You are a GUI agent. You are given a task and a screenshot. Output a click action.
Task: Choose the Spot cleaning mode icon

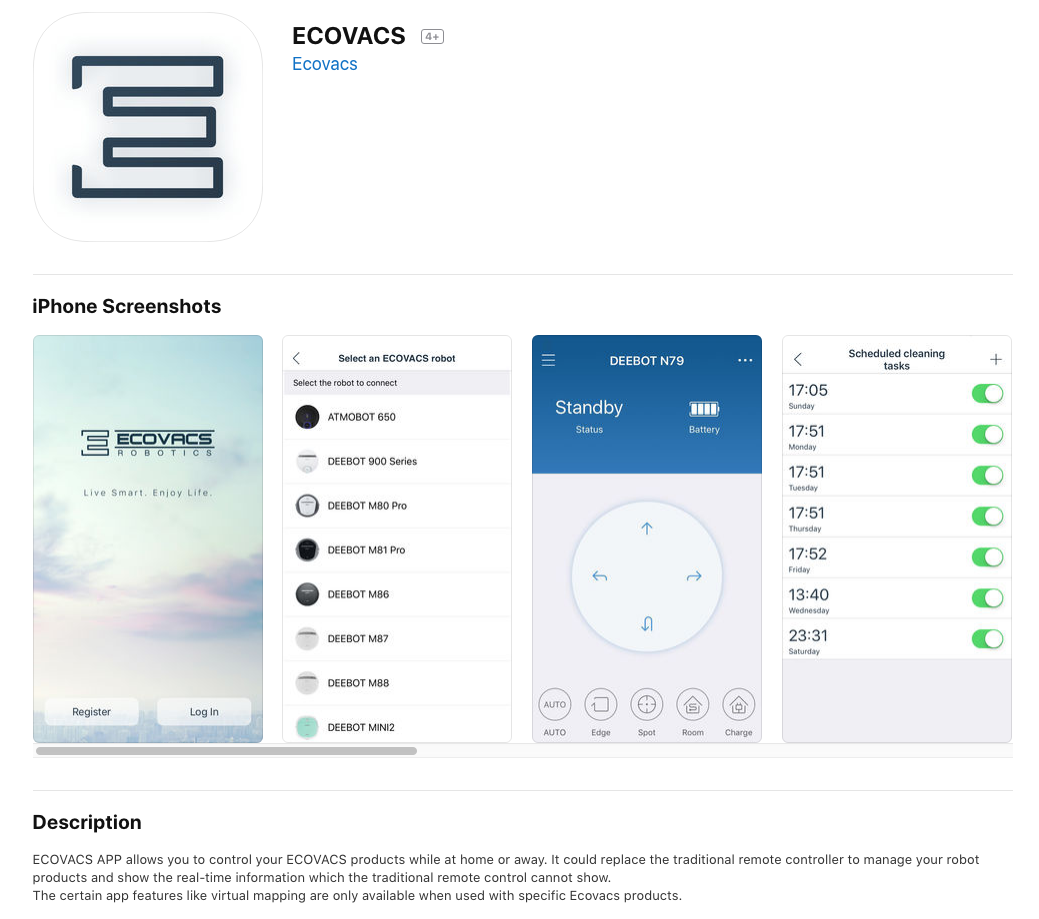coord(647,705)
